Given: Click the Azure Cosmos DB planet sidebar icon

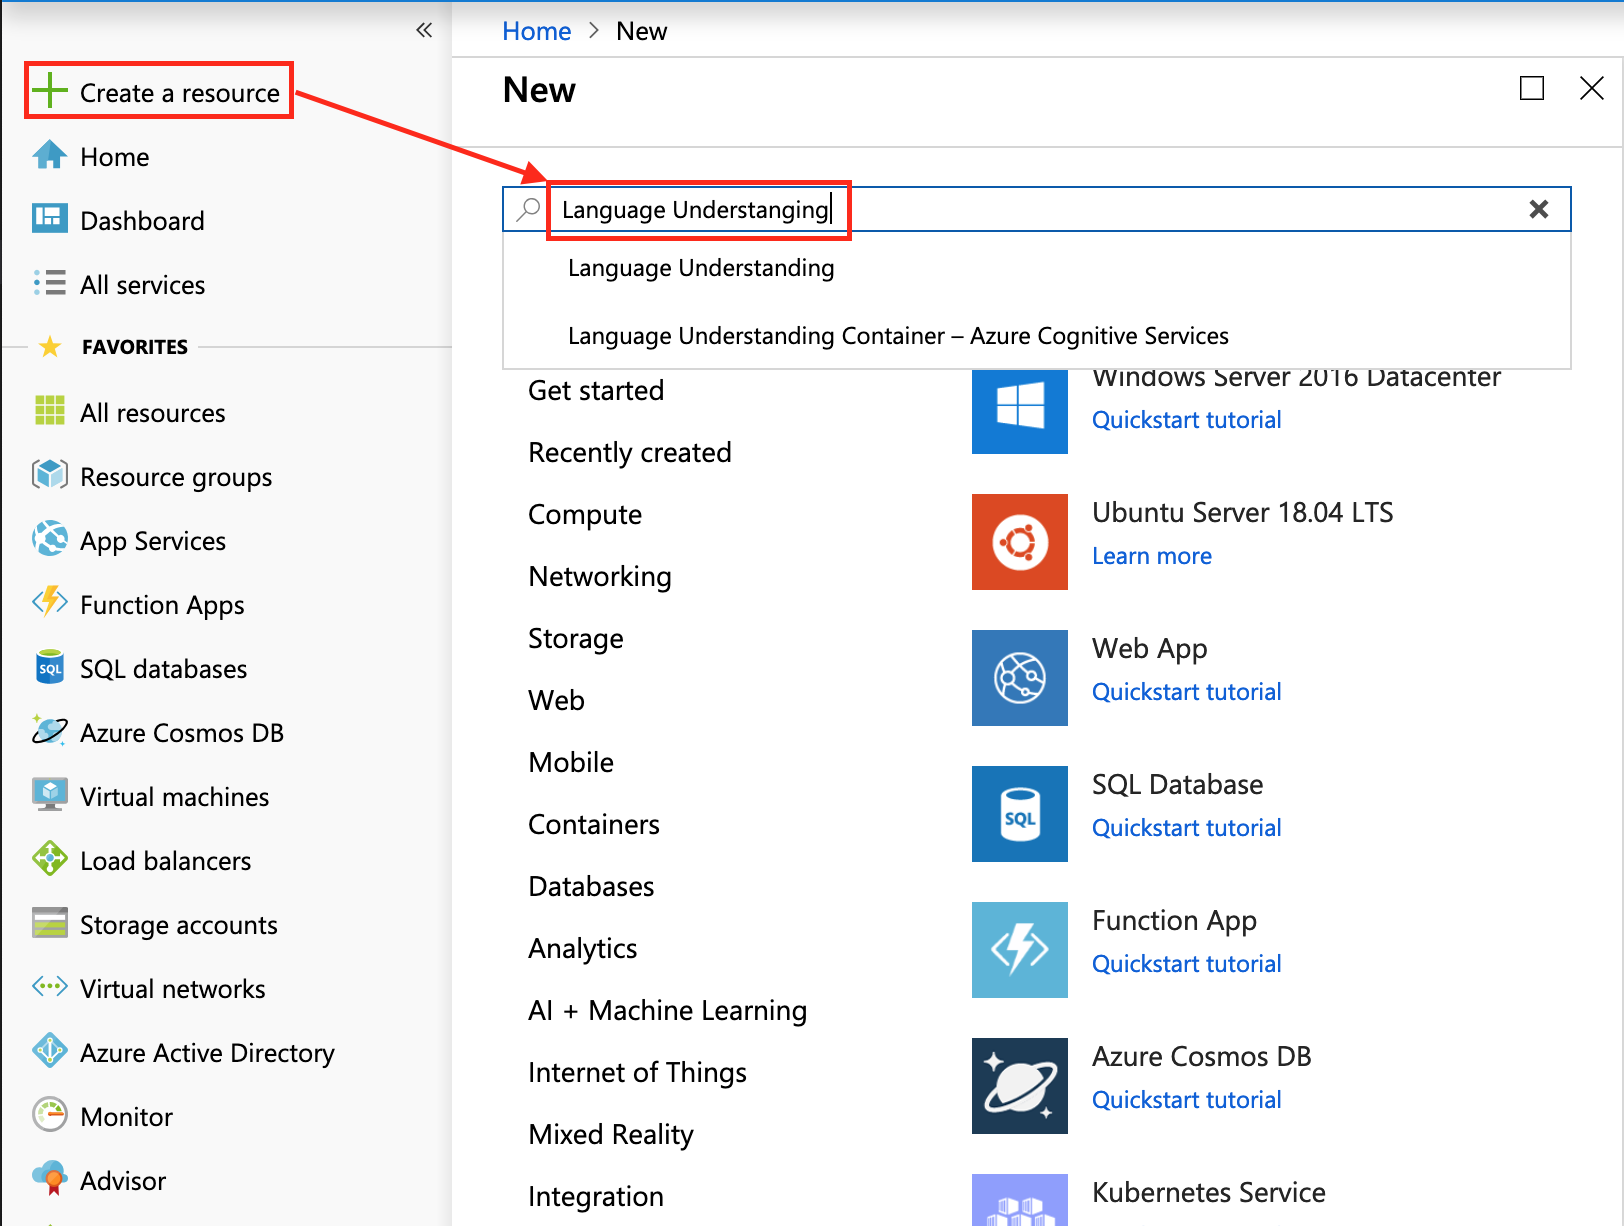Looking at the screenshot, I should [x=49, y=731].
